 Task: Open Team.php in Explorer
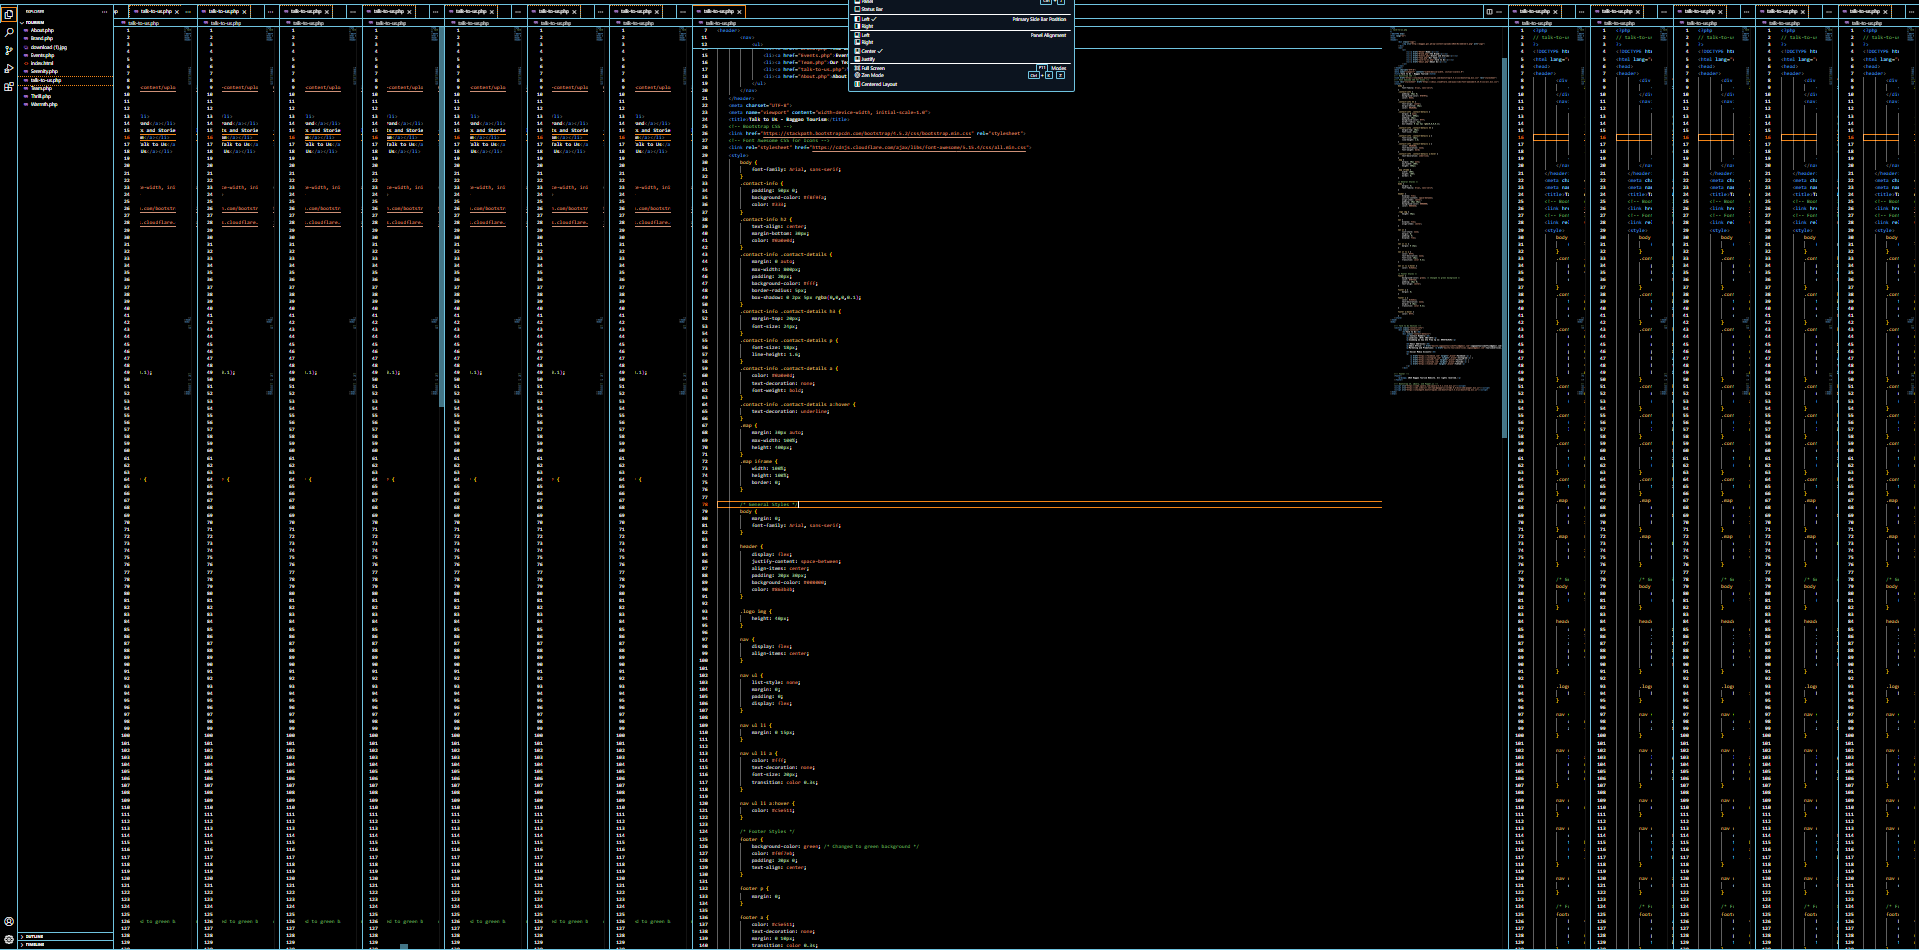coord(41,88)
